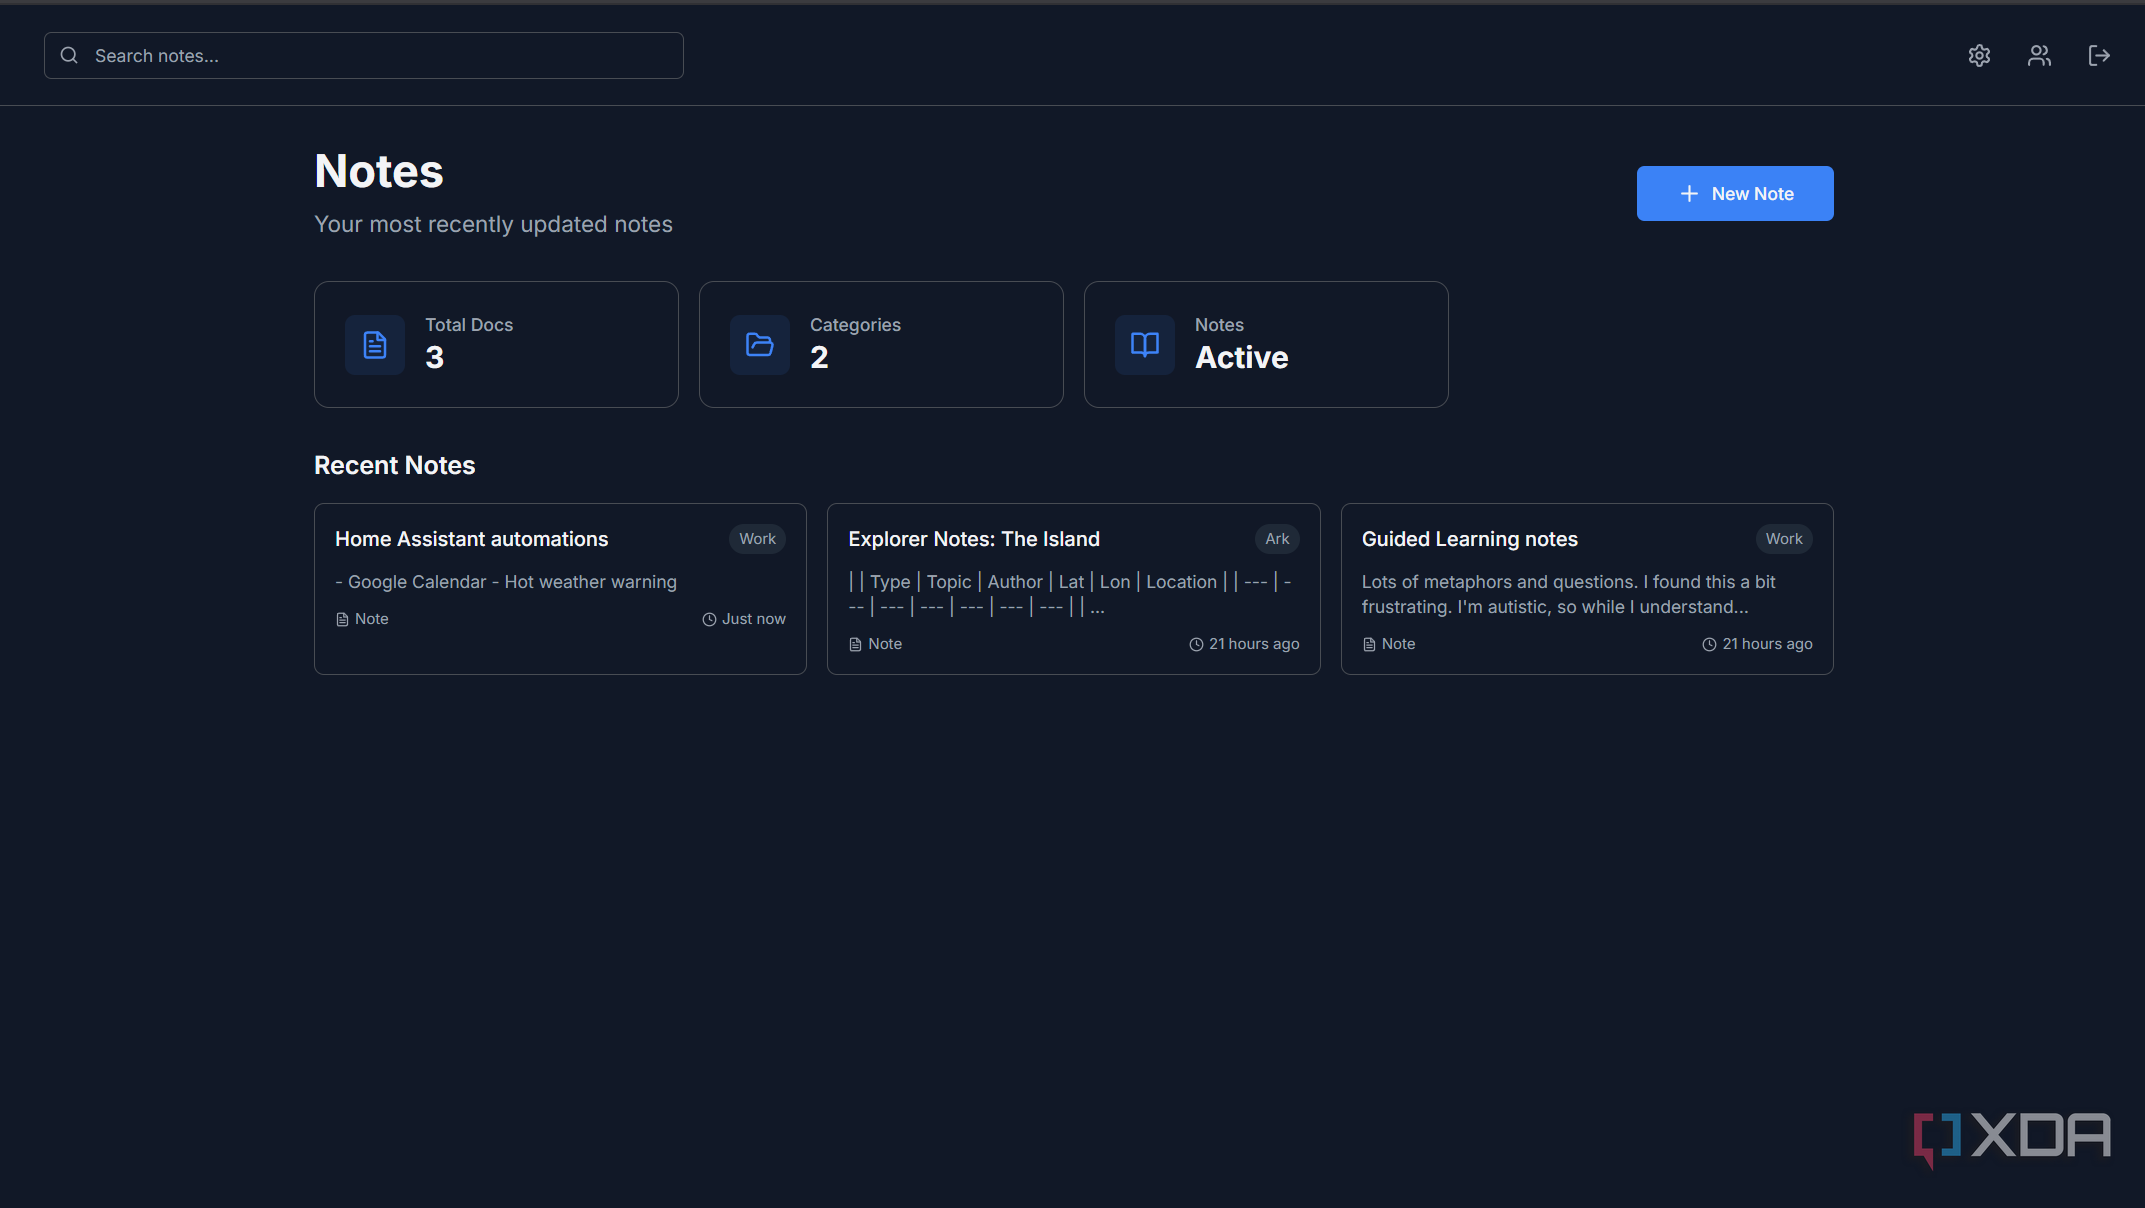Select the Total Docs stat card
2145x1208 pixels.
tap(496, 344)
